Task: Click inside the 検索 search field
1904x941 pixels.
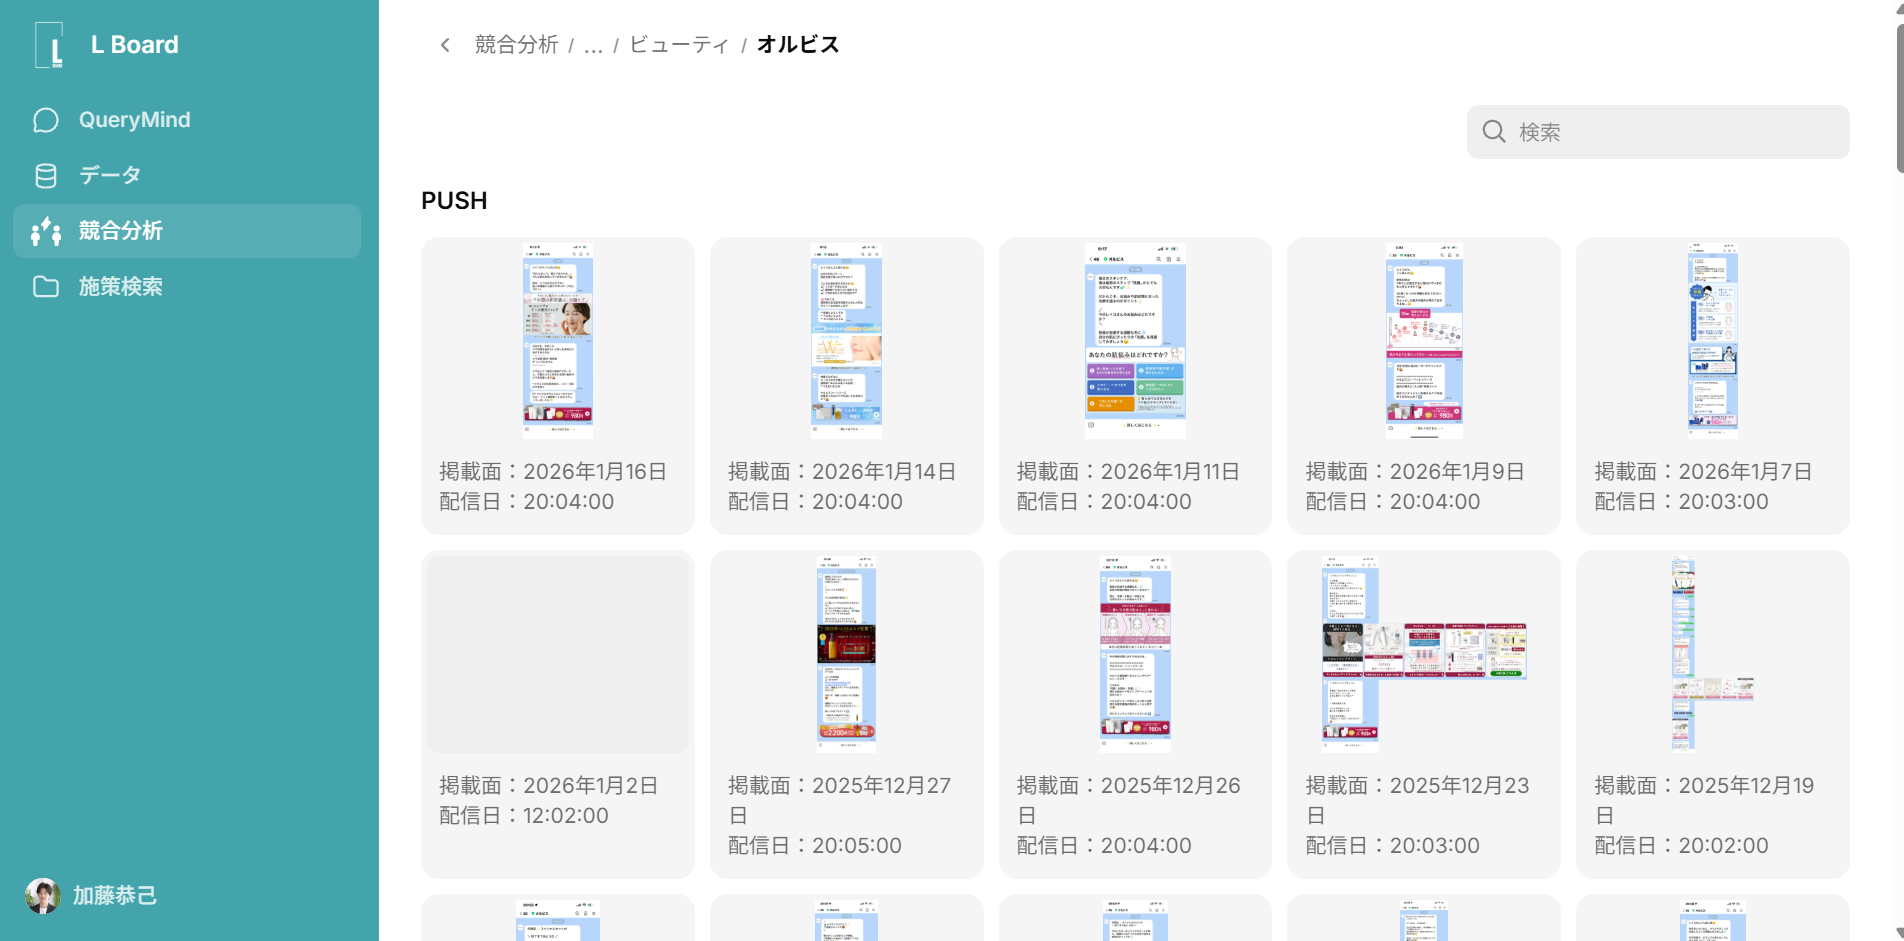Action: coord(1660,131)
